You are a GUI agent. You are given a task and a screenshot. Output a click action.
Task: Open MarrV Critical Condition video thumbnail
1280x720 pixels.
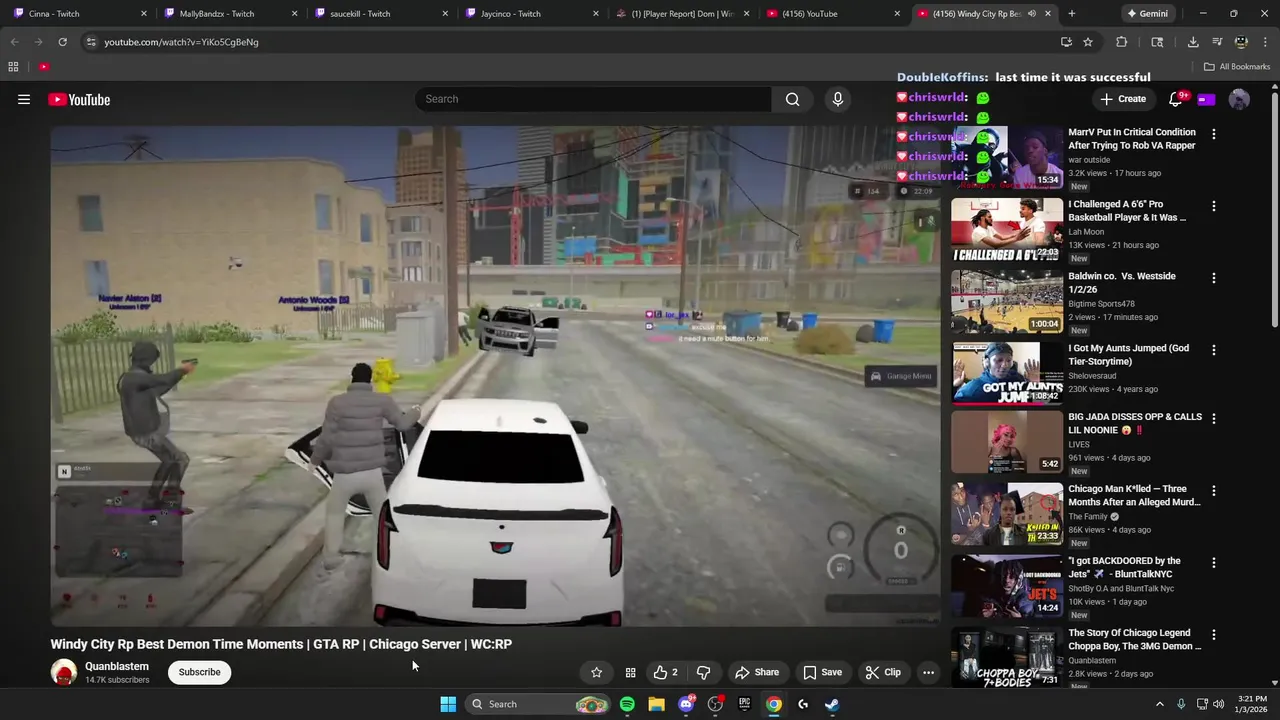click(x=1007, y=157)
